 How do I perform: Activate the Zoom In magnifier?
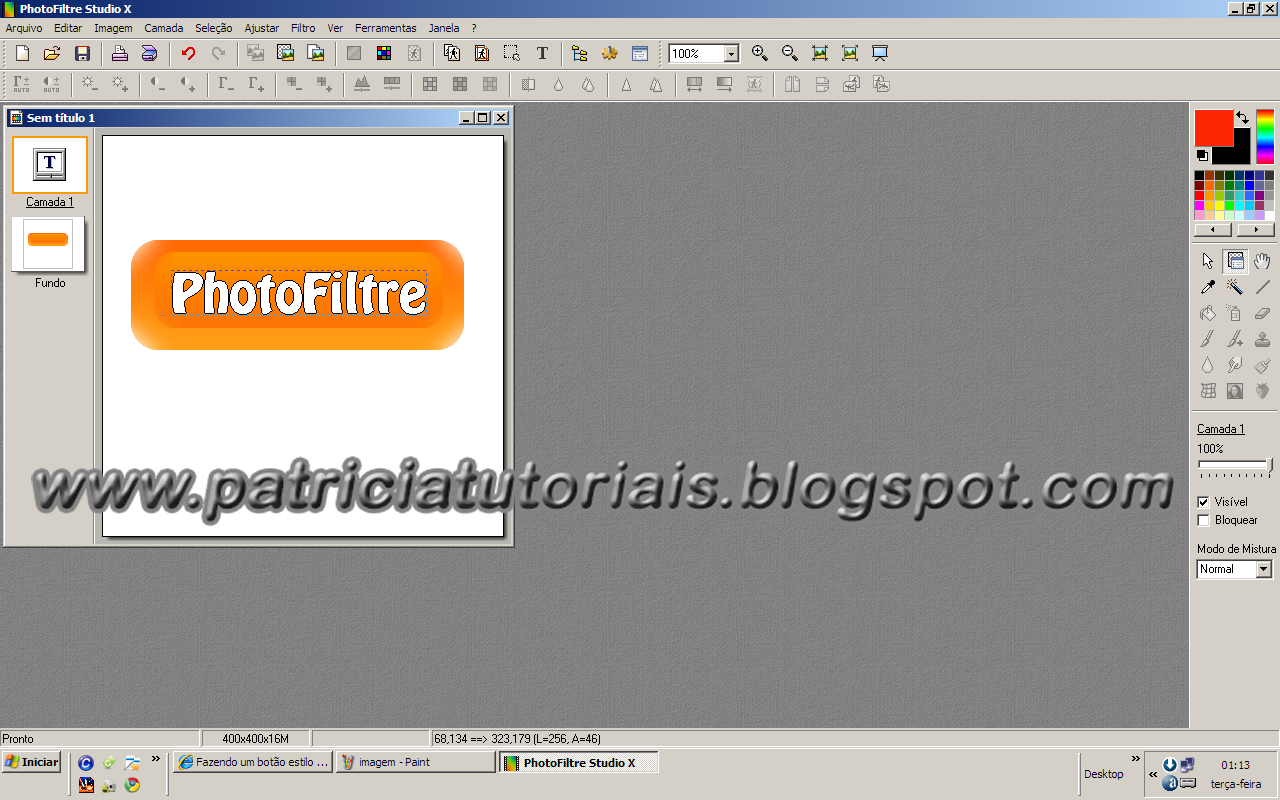click(759, 53)
